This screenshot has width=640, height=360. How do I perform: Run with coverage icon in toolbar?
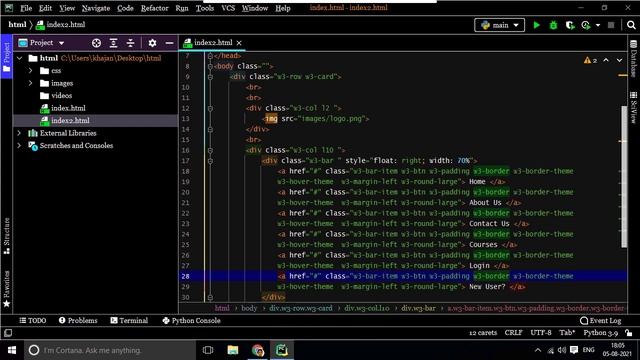570,25
